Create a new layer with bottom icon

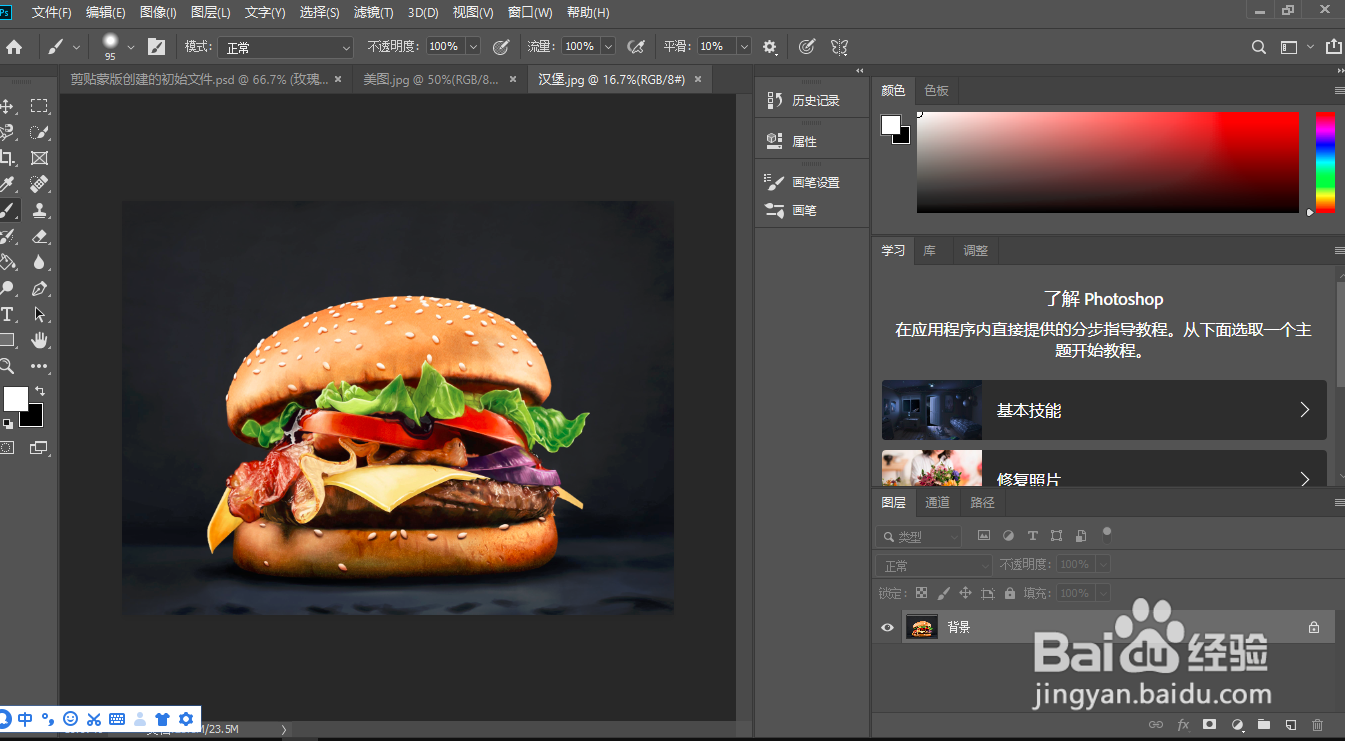coord(1290,724)
